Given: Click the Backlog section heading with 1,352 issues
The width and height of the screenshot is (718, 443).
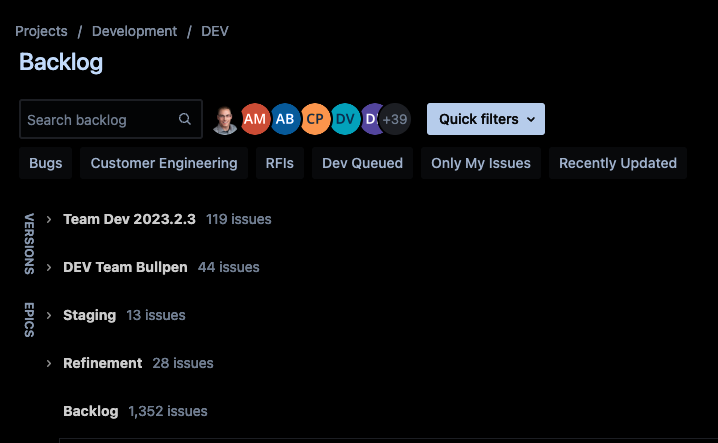Looking at the screenshot, I should click(x=91, y=411).
